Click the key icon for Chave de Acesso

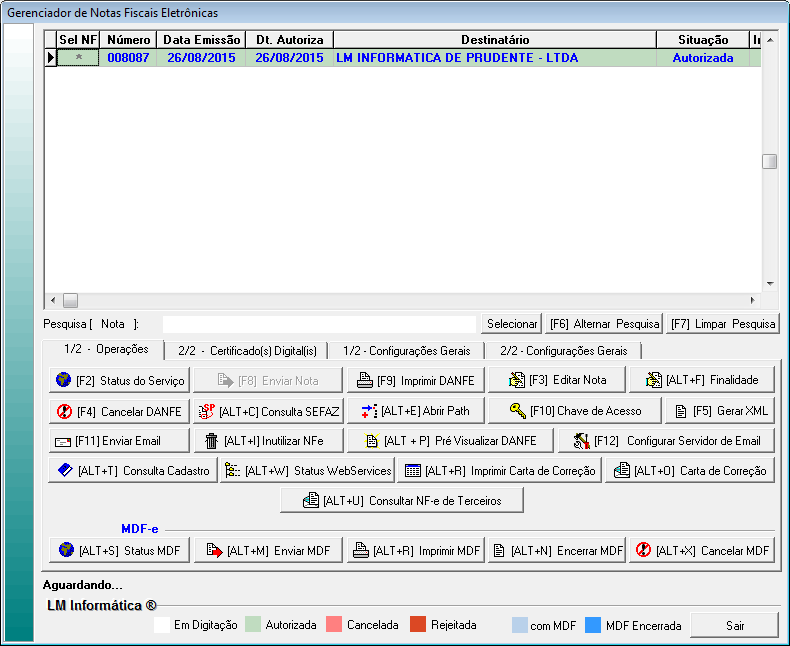[x=517, y=411]
